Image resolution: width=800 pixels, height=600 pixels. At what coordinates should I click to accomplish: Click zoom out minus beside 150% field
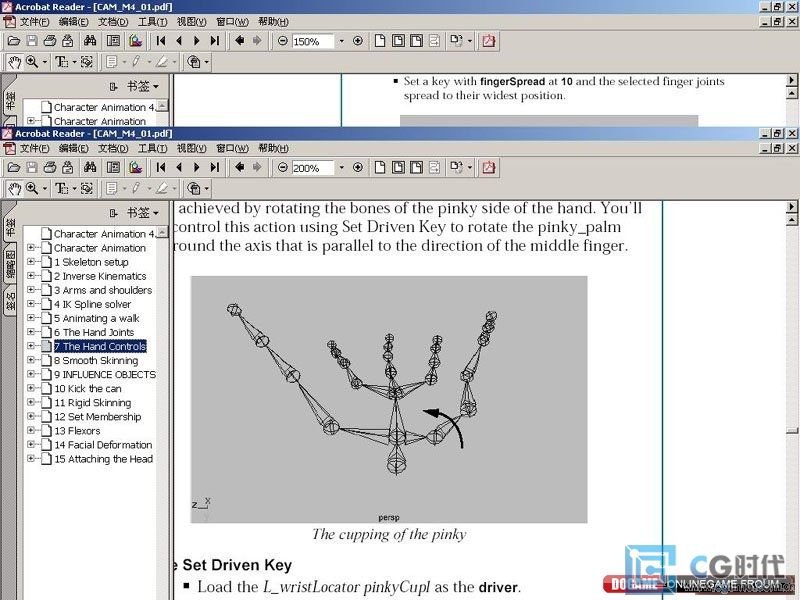(x=283, y=41)
